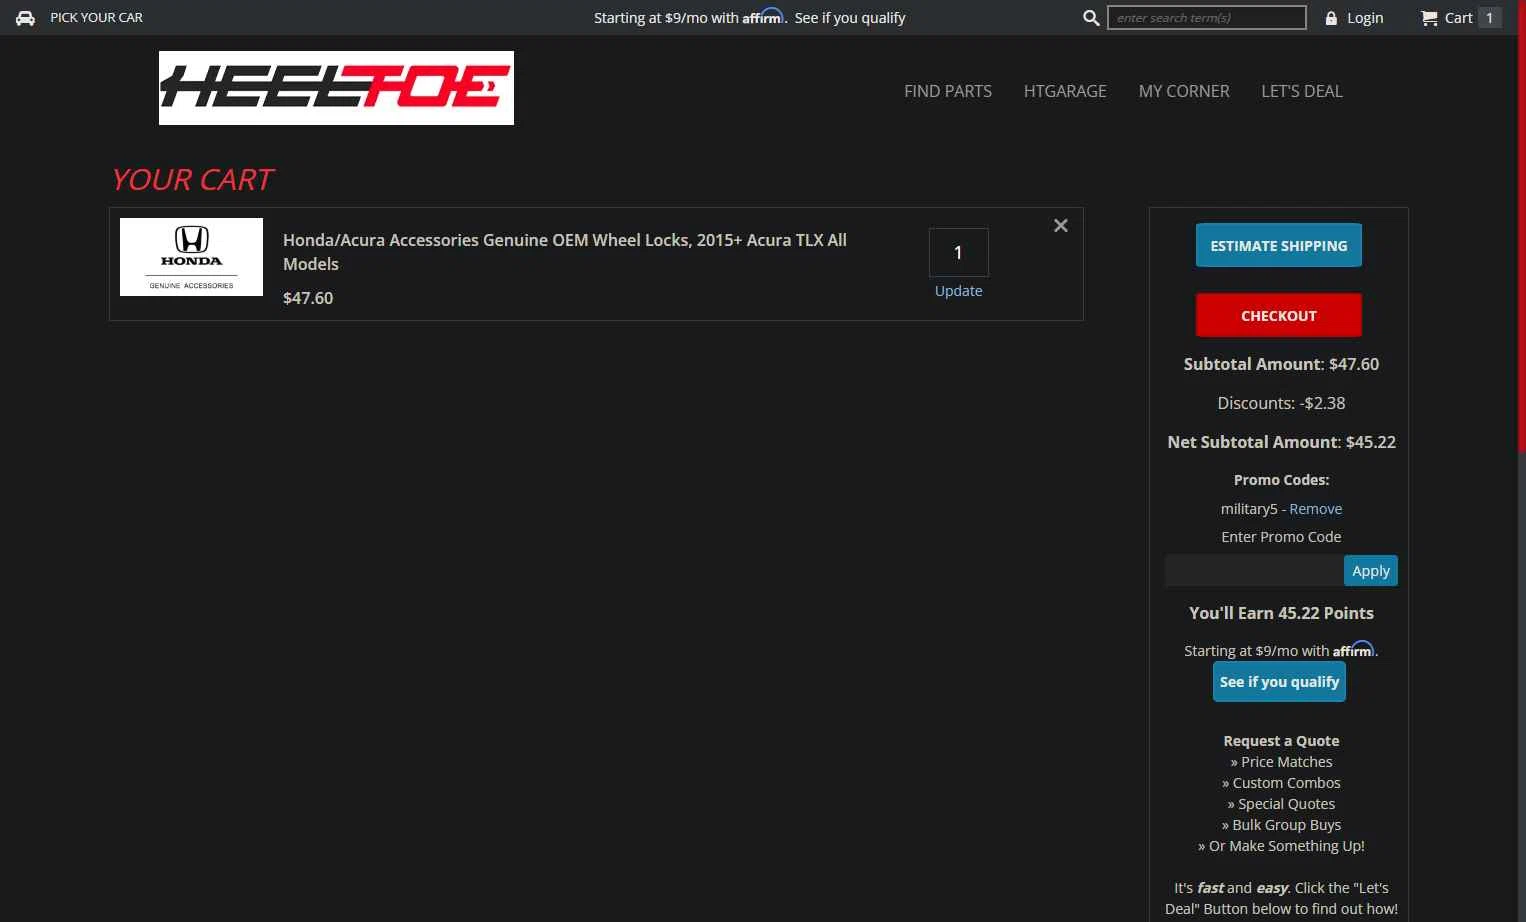Apply the promo code
This screenshot has height=922, width=1526.
(1371, 570)
